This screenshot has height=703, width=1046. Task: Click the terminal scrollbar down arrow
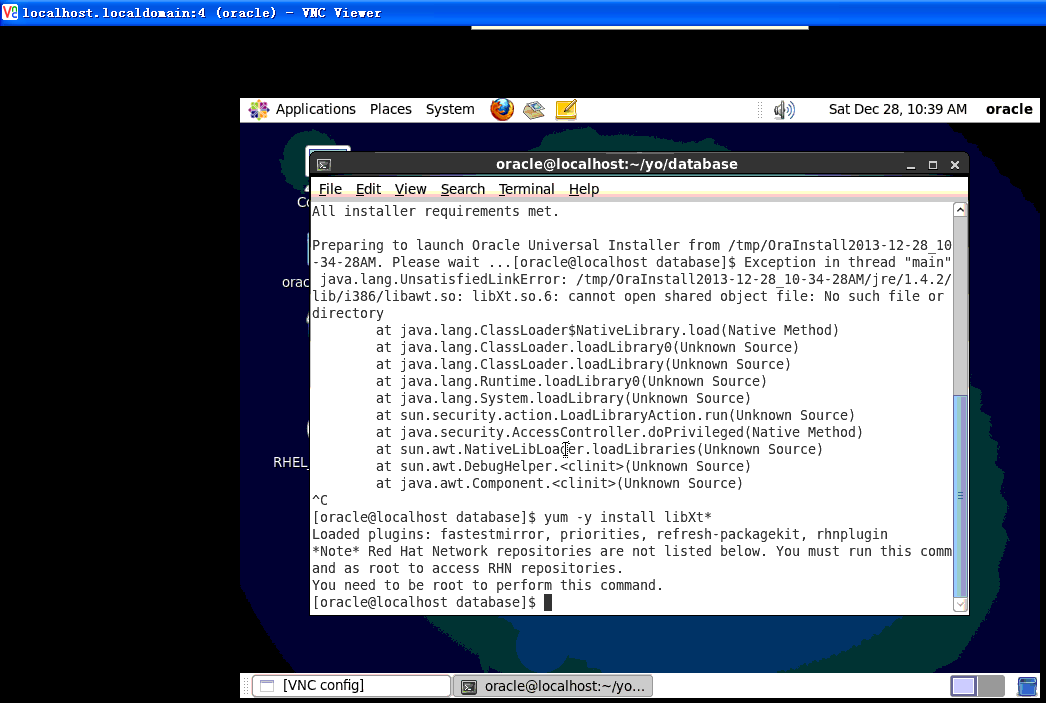tap(960, 605)
